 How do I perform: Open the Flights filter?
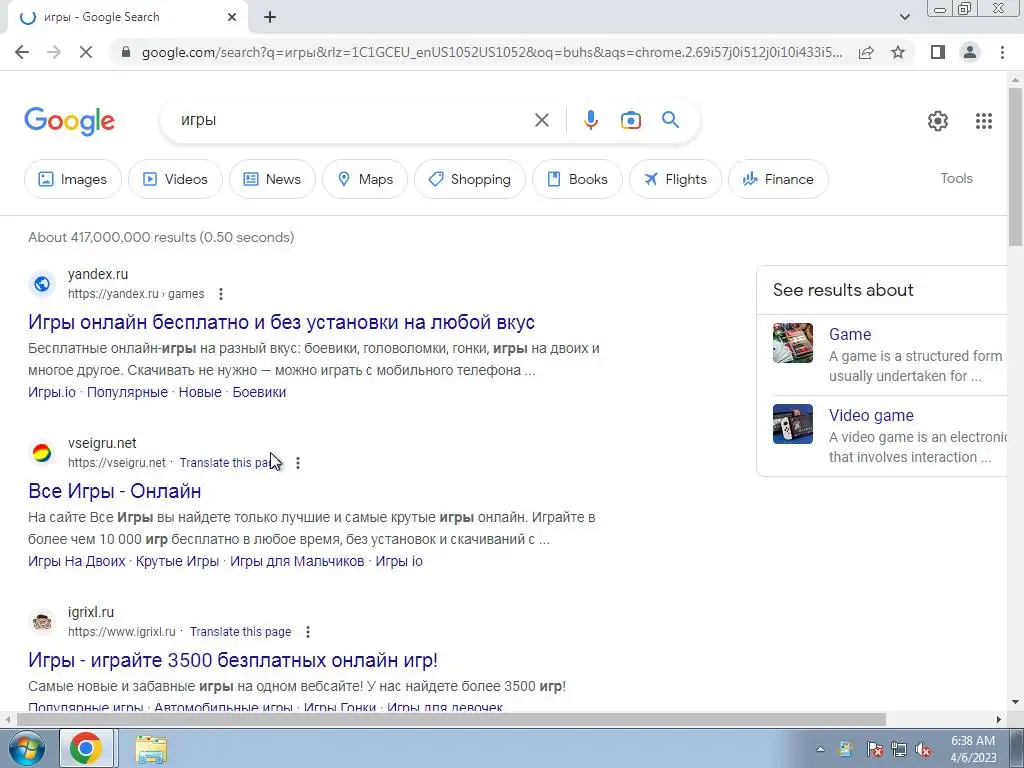(675, 179)
